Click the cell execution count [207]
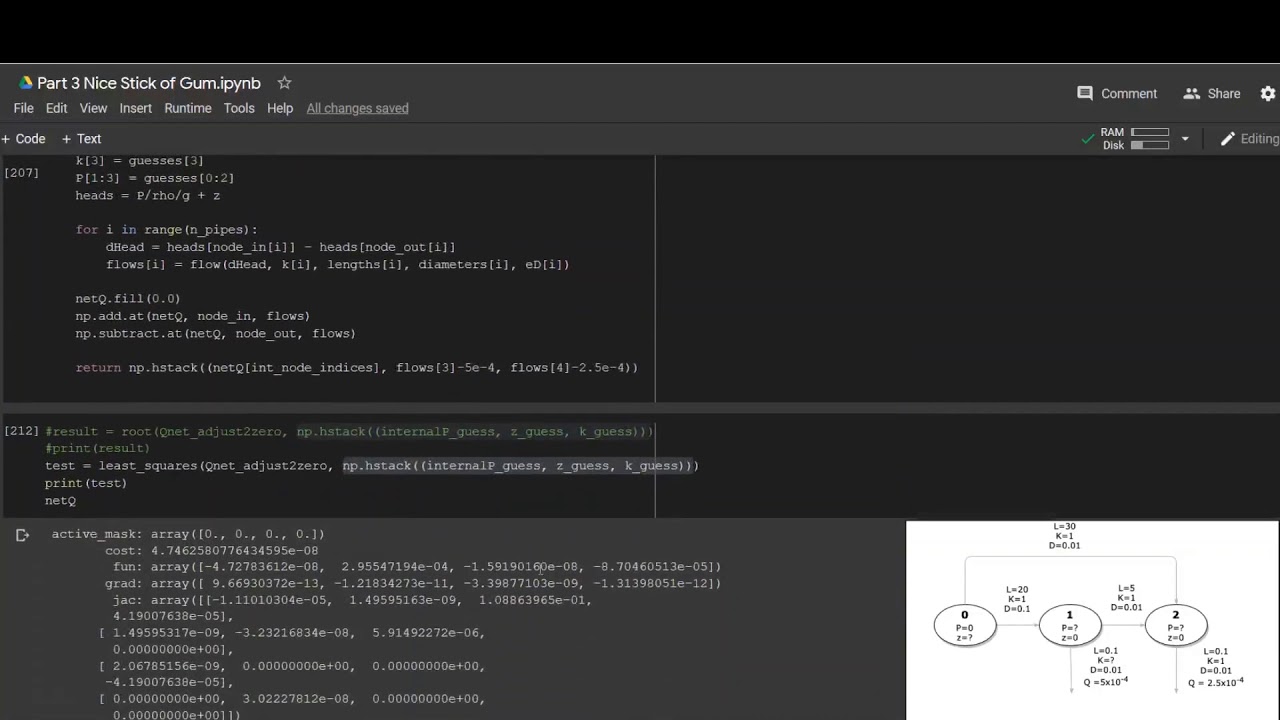 click(22, 173)
